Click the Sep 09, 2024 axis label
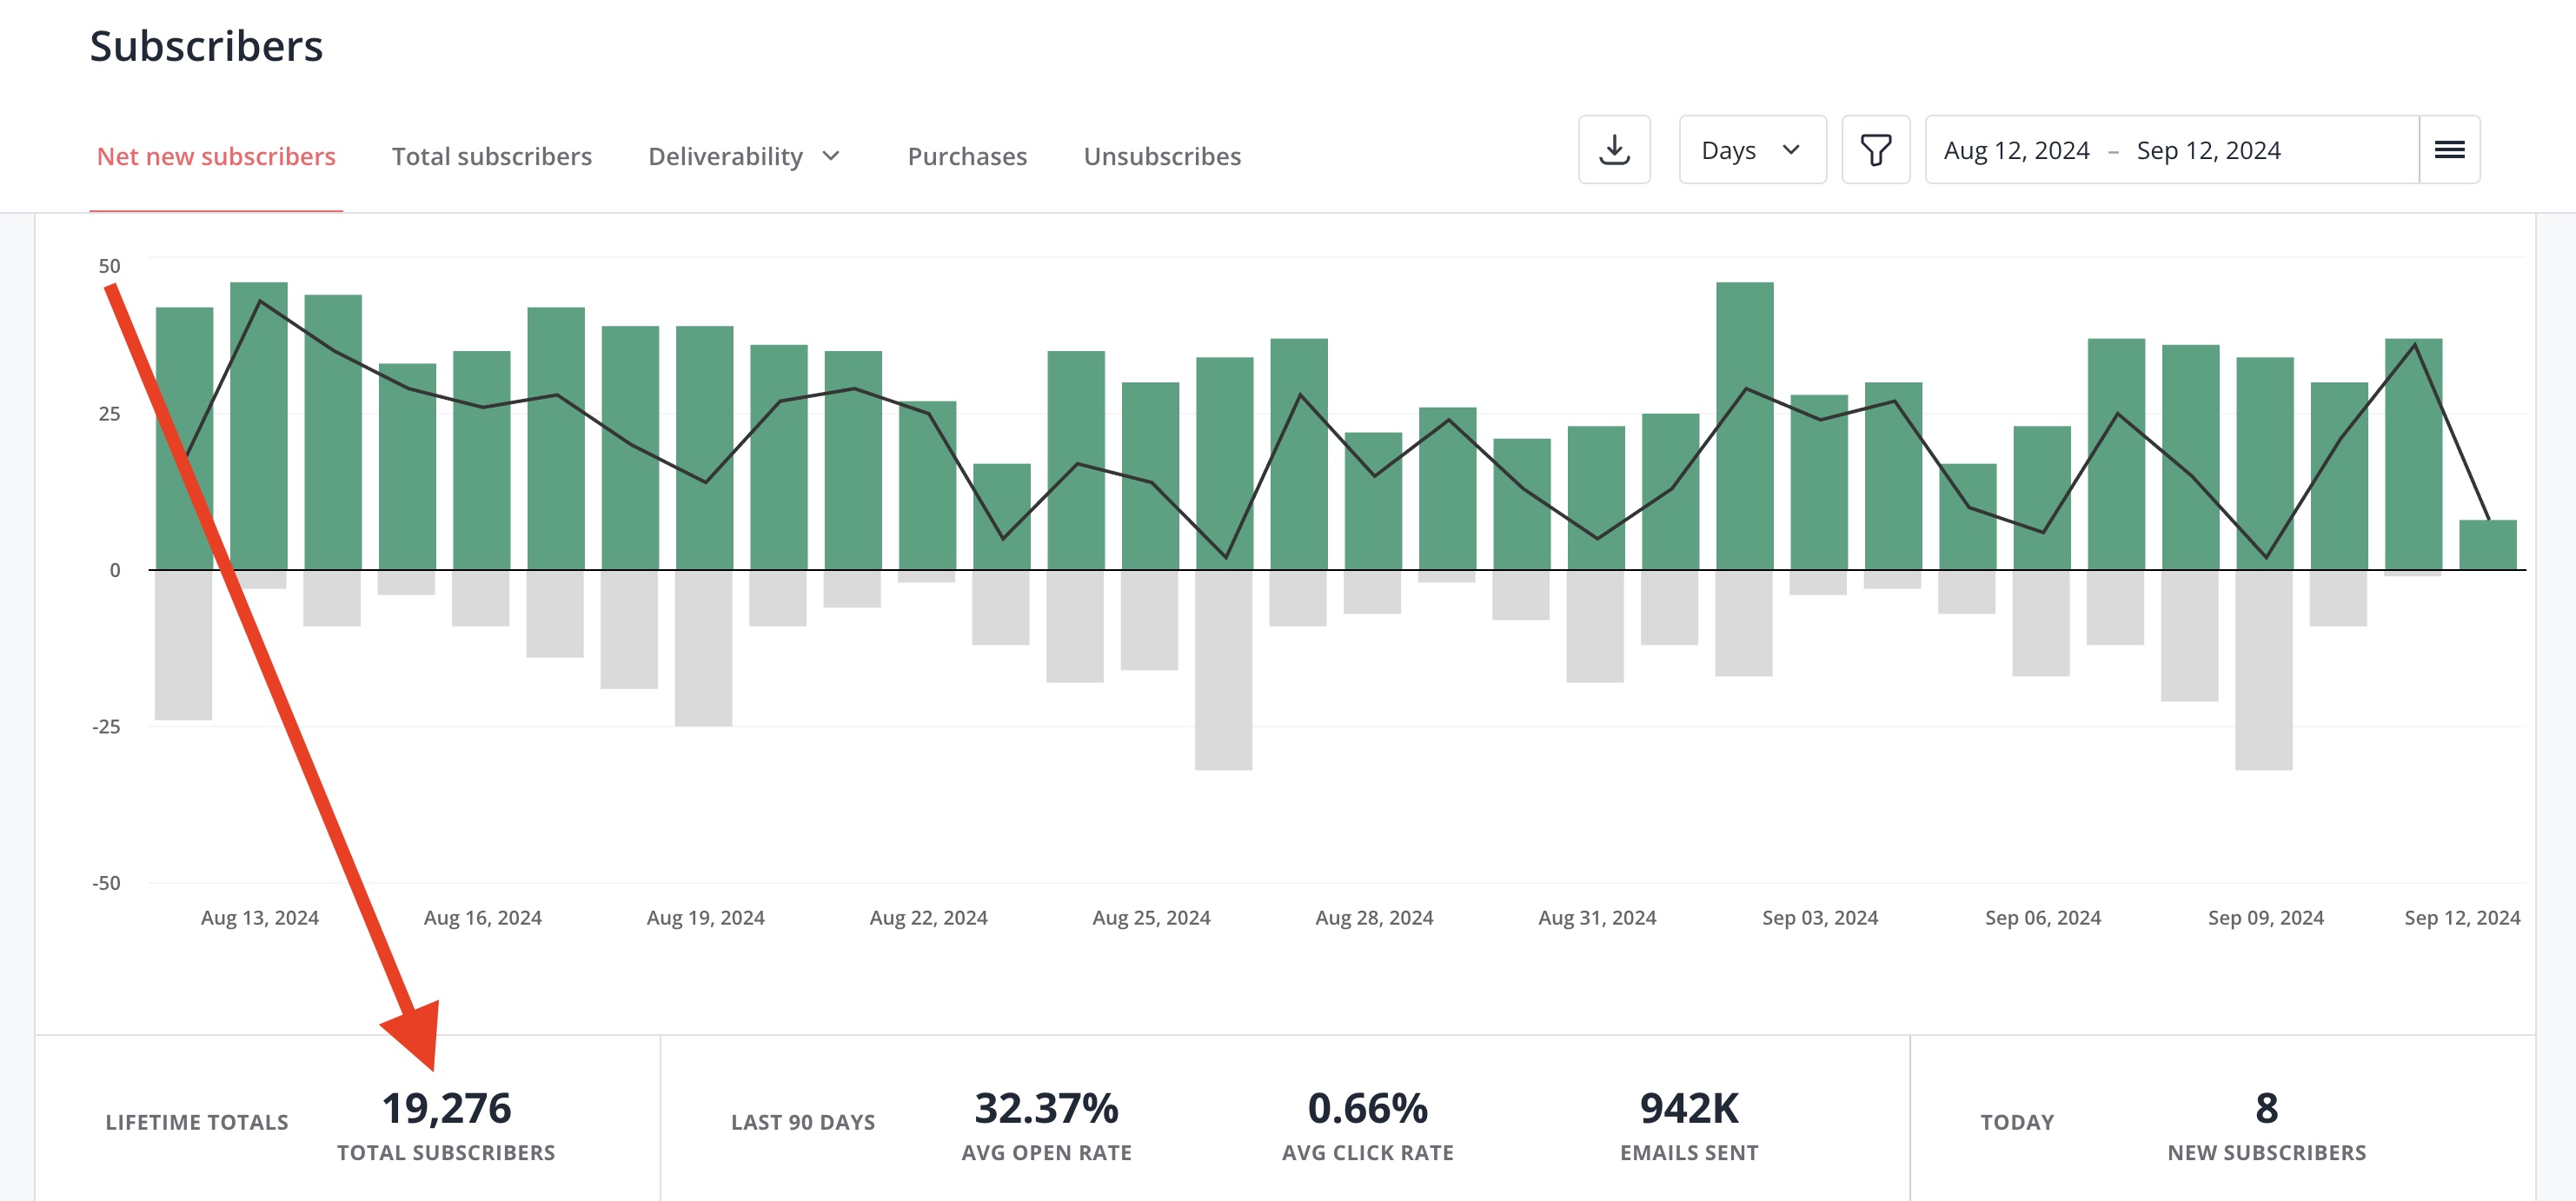This screenshot has height=1201, width=2576. (x=2265, y=917)
